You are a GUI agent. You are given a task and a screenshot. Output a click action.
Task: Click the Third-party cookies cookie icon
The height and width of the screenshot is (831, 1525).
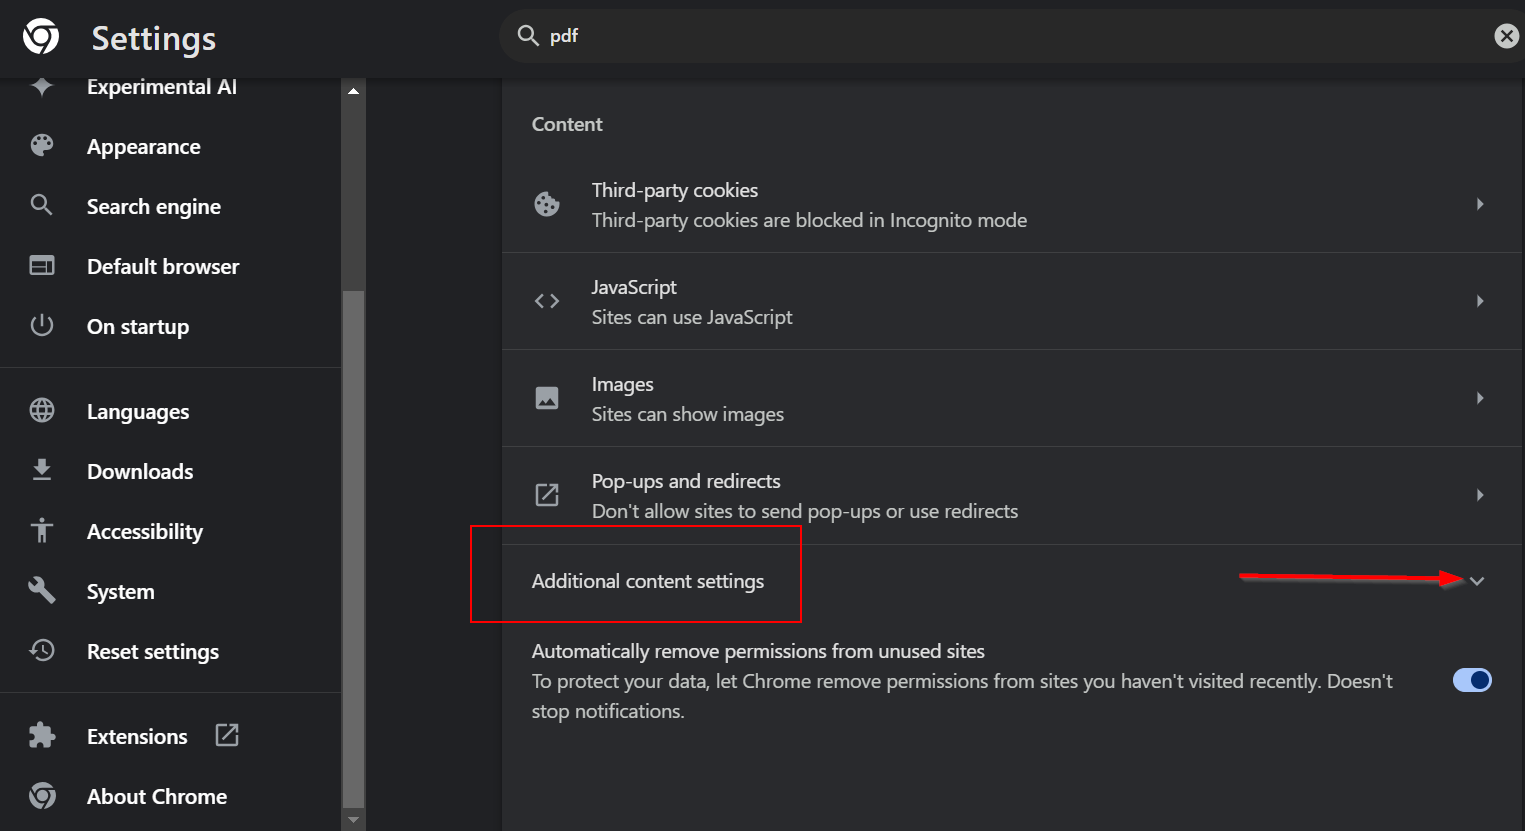(547, 204)
